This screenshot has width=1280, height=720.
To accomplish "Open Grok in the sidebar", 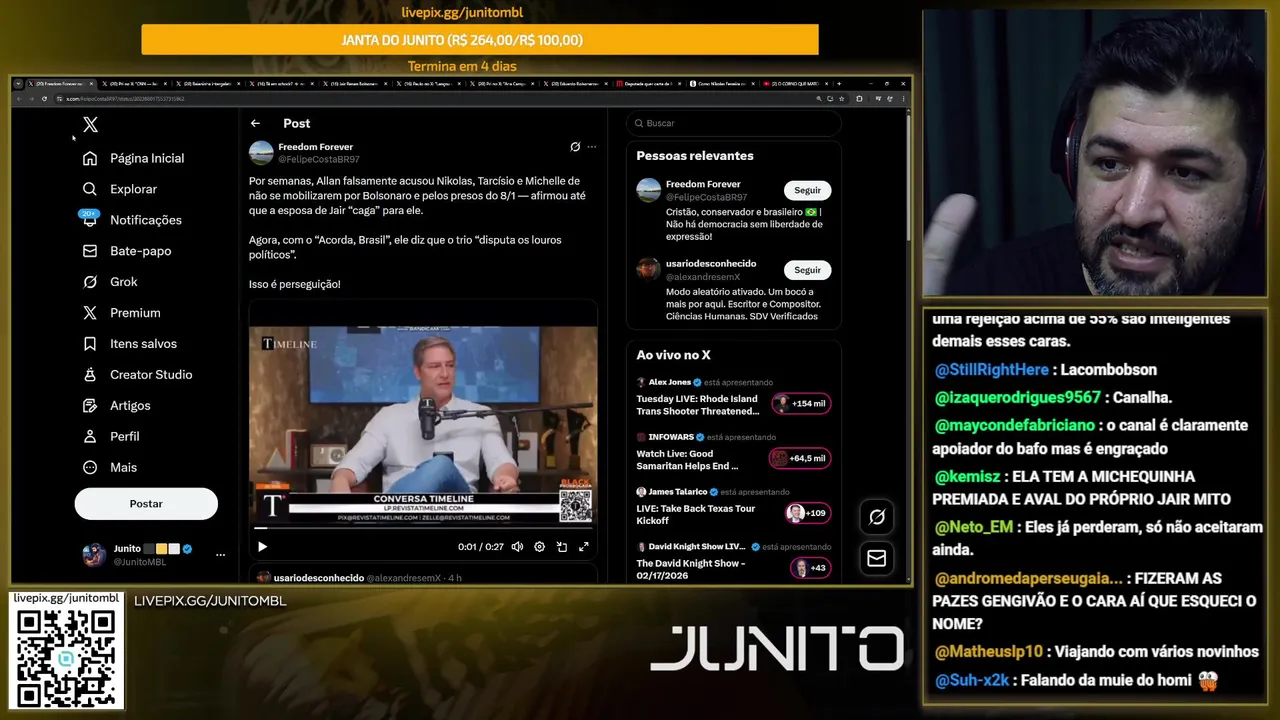I will tap(110, 282).
